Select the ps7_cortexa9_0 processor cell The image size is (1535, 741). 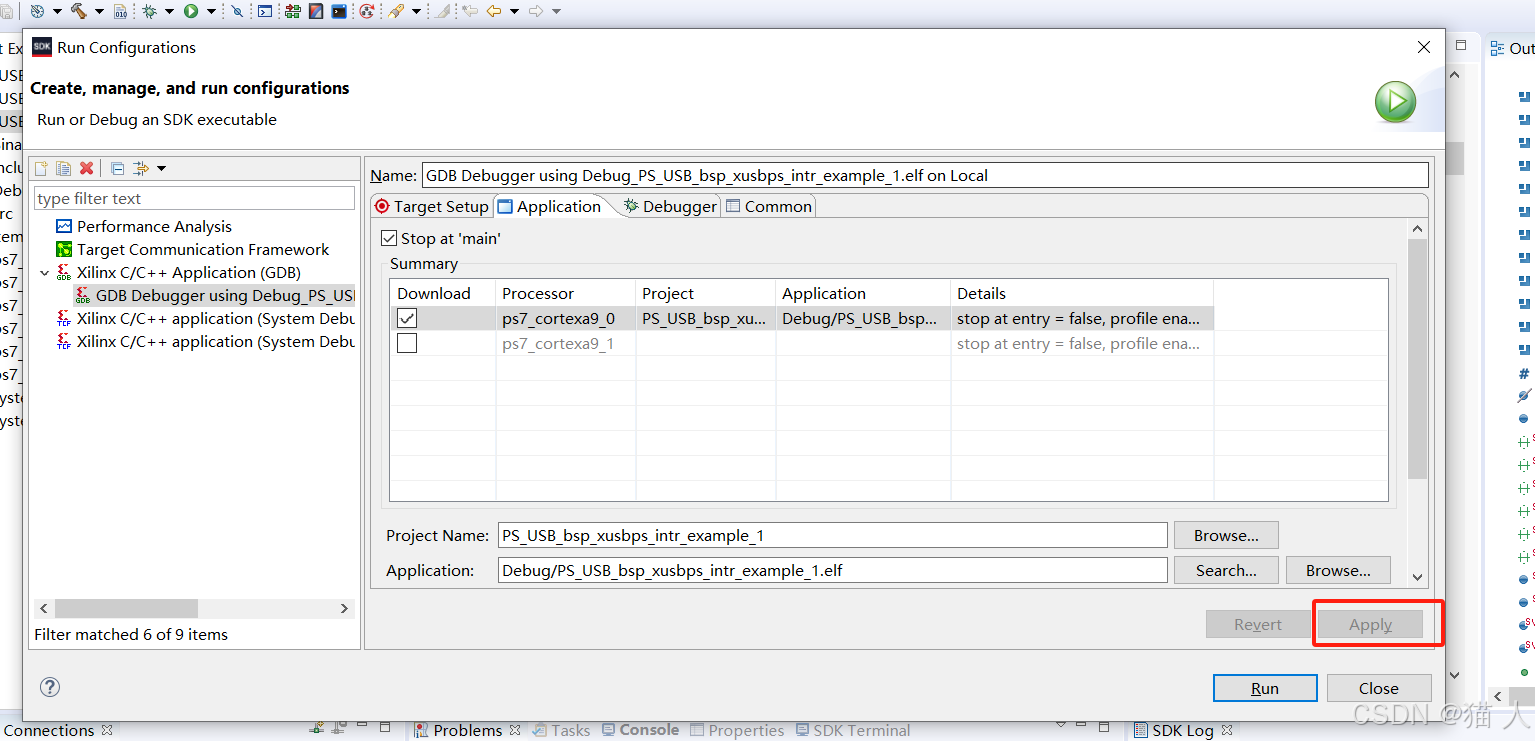(566, 319)
